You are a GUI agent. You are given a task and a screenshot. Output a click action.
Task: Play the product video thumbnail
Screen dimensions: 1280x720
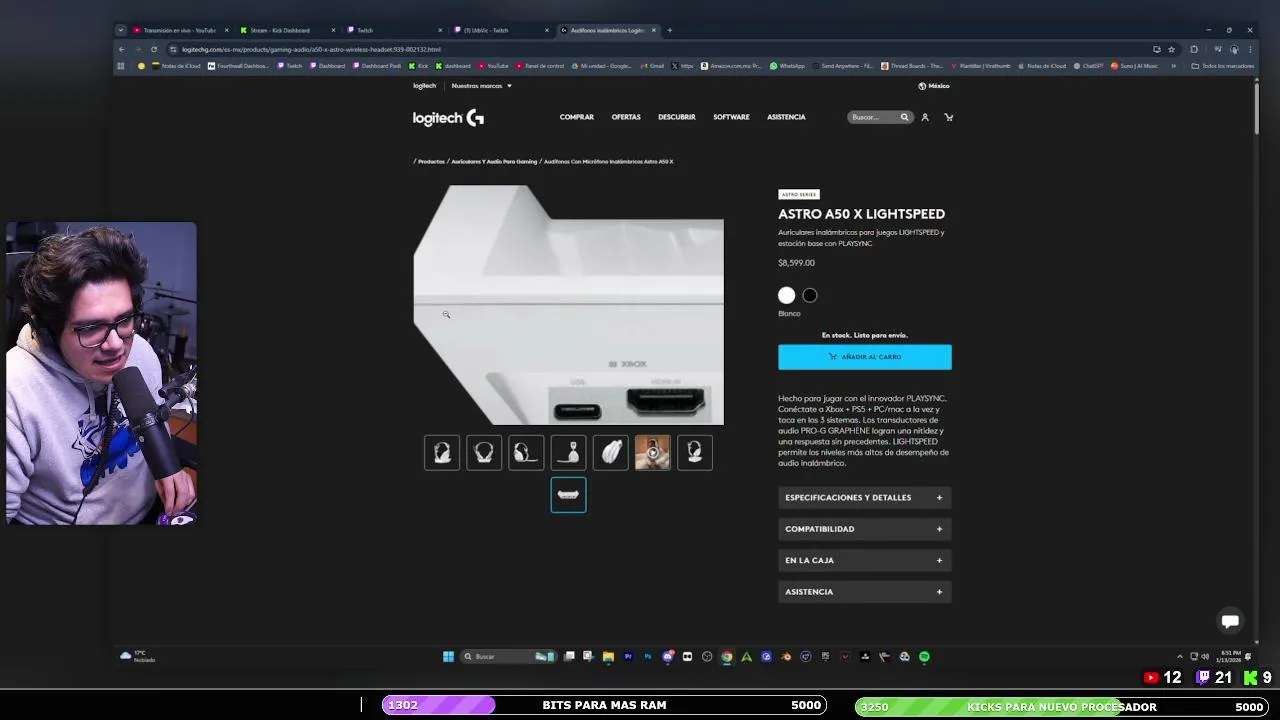pos(652,453)
